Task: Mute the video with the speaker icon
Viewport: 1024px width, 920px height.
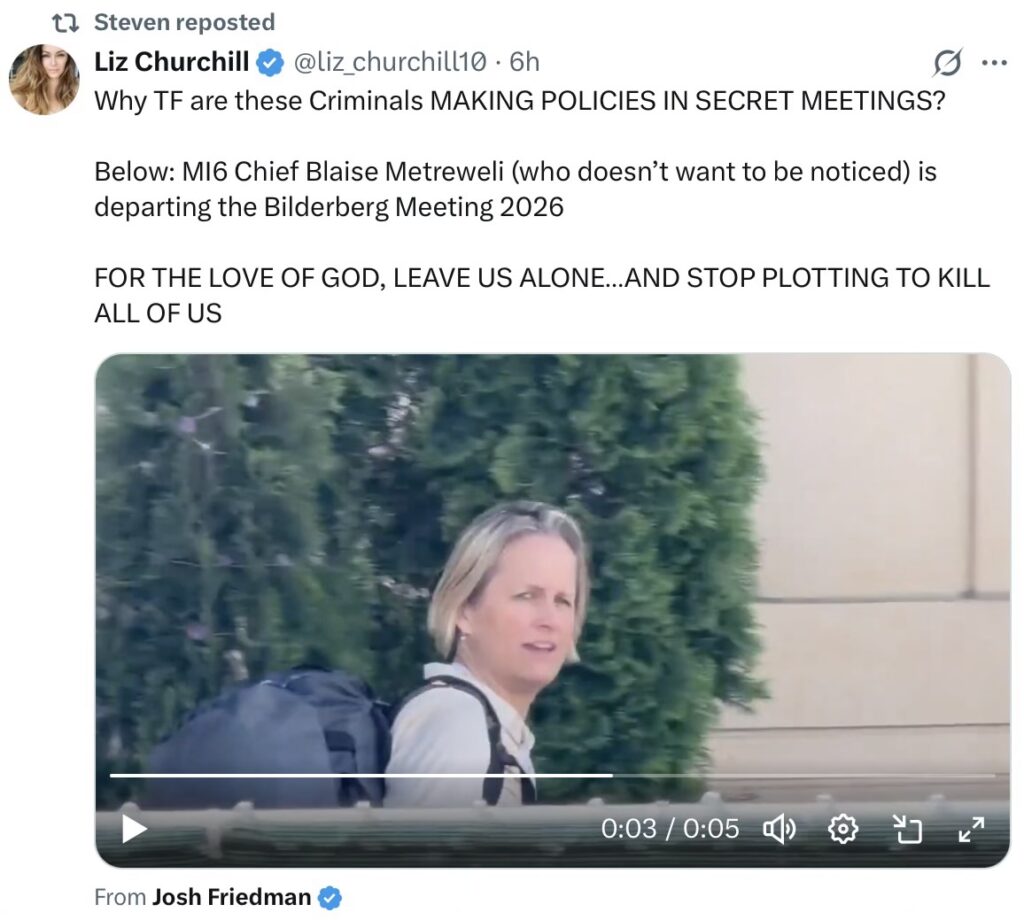Action: point(779,829)
